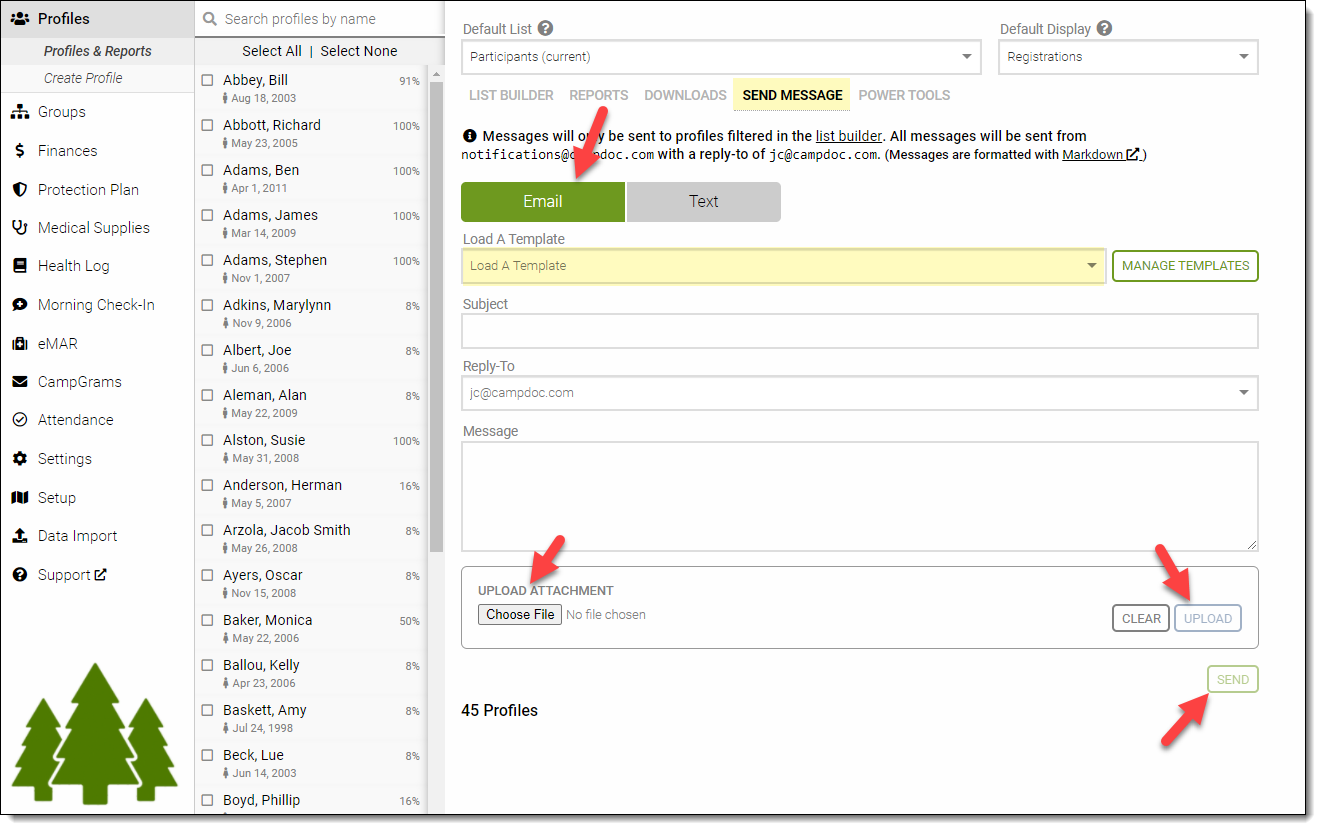
Task: Check the box for Abbey, Bill
Action: [x=207, y=80]
